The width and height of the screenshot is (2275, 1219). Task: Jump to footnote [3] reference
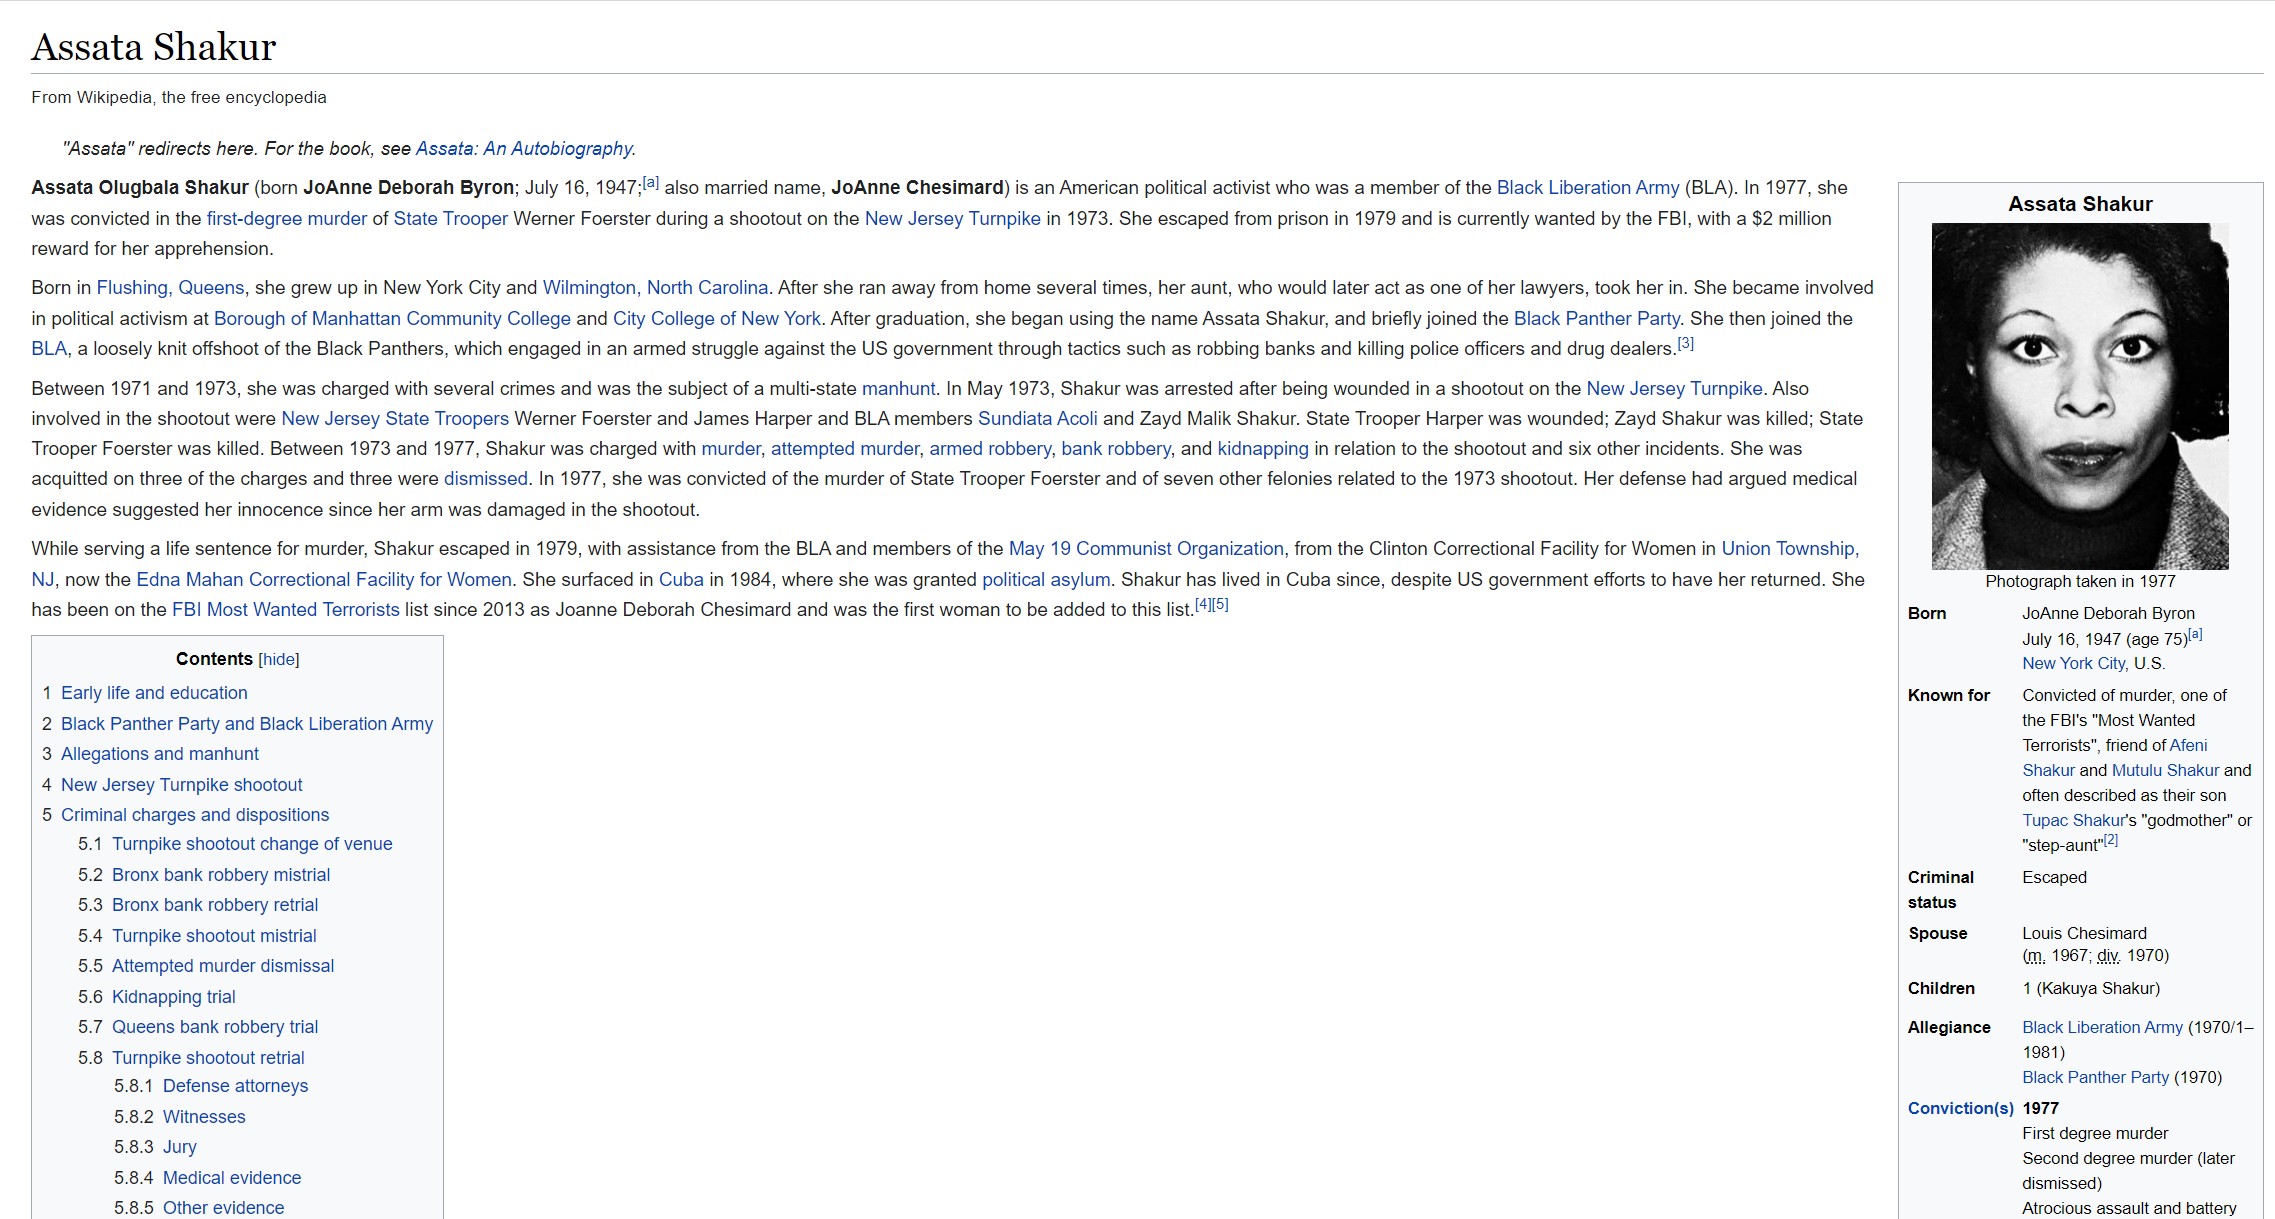[1685, 344]
